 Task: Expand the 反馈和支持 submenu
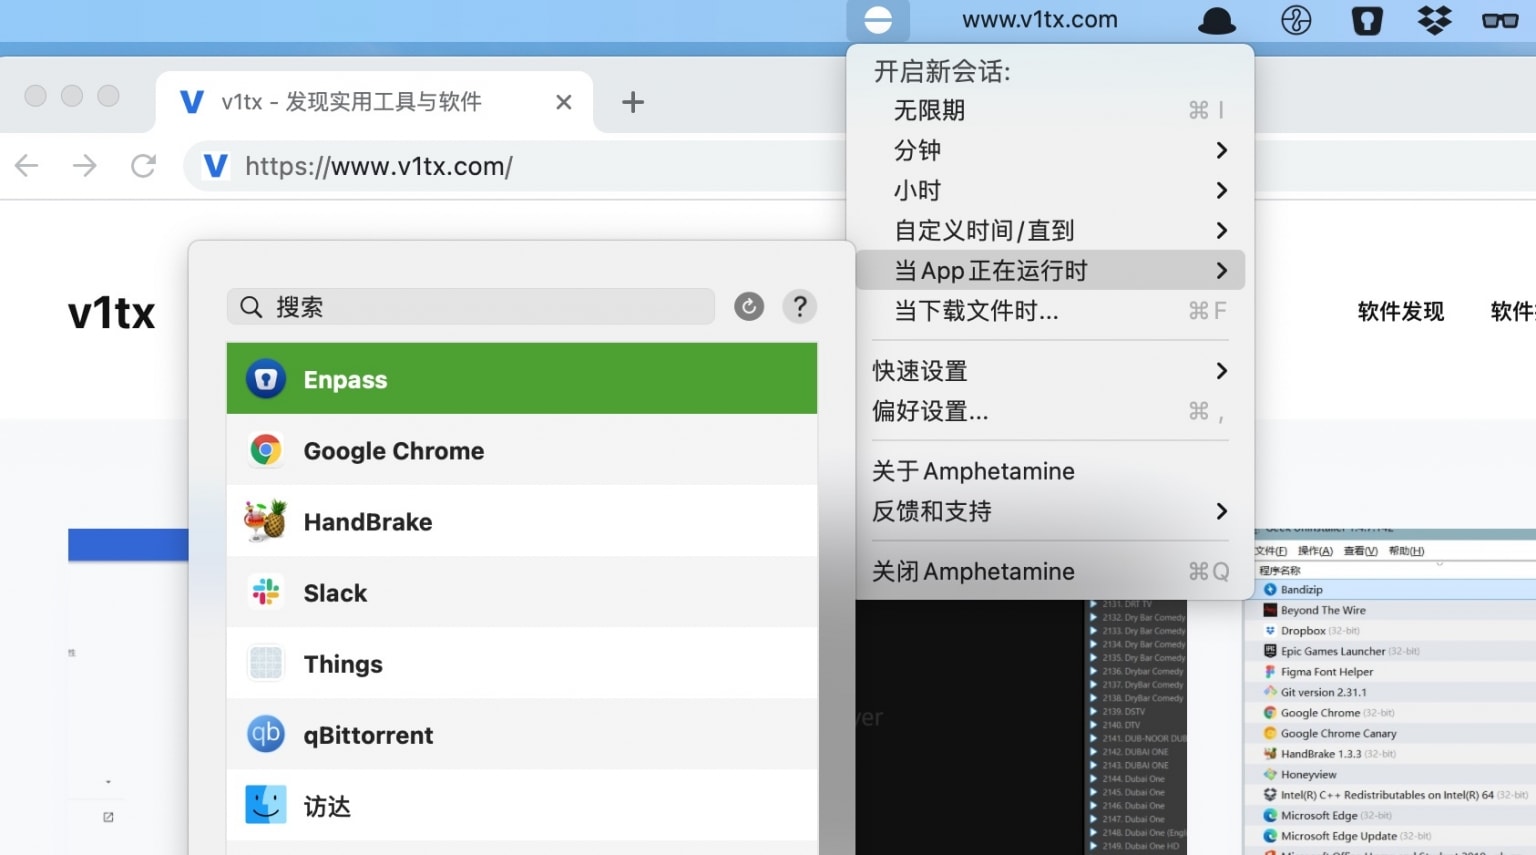(x=930, y=511)
